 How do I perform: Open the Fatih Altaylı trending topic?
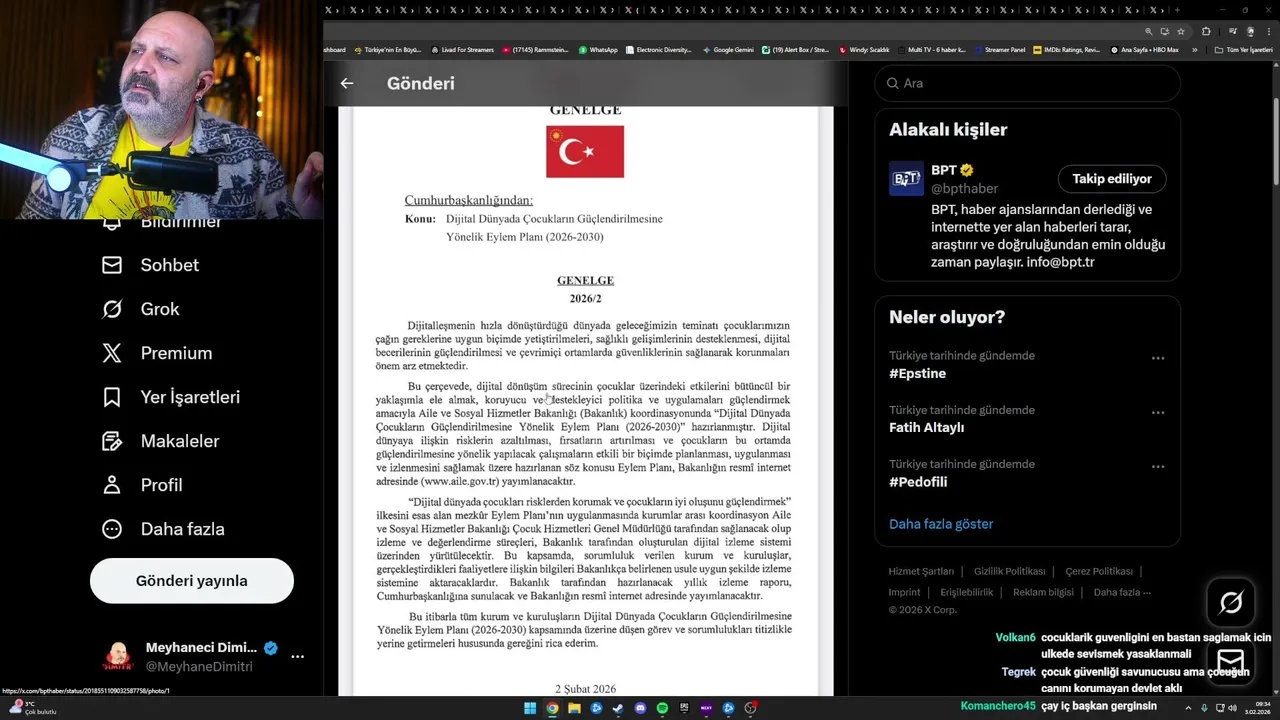[x=926, y=427]
